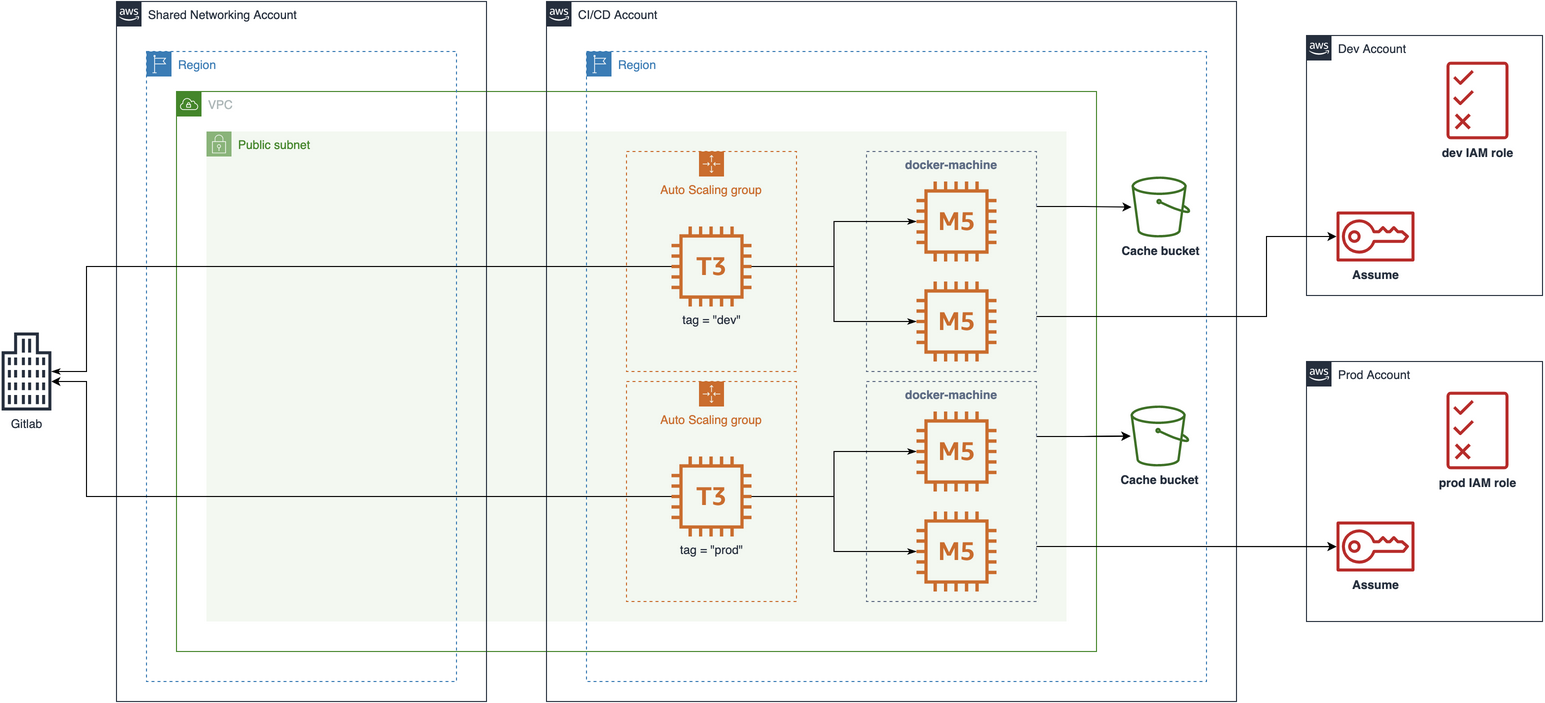1545x703 pixels.
Task: Click the dev IAM role policy icon
Action: 1476,100
